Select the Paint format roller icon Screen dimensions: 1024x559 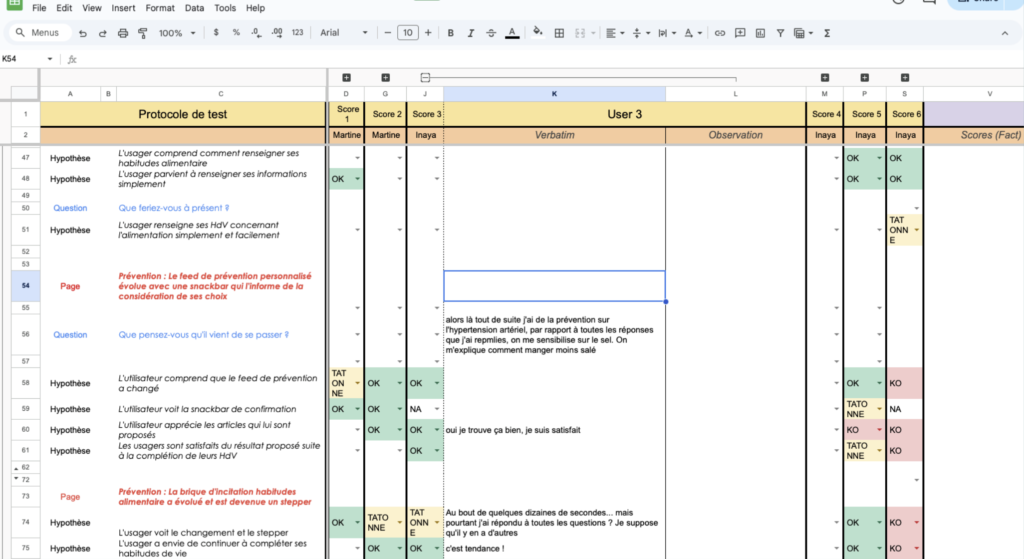(142, 33)
